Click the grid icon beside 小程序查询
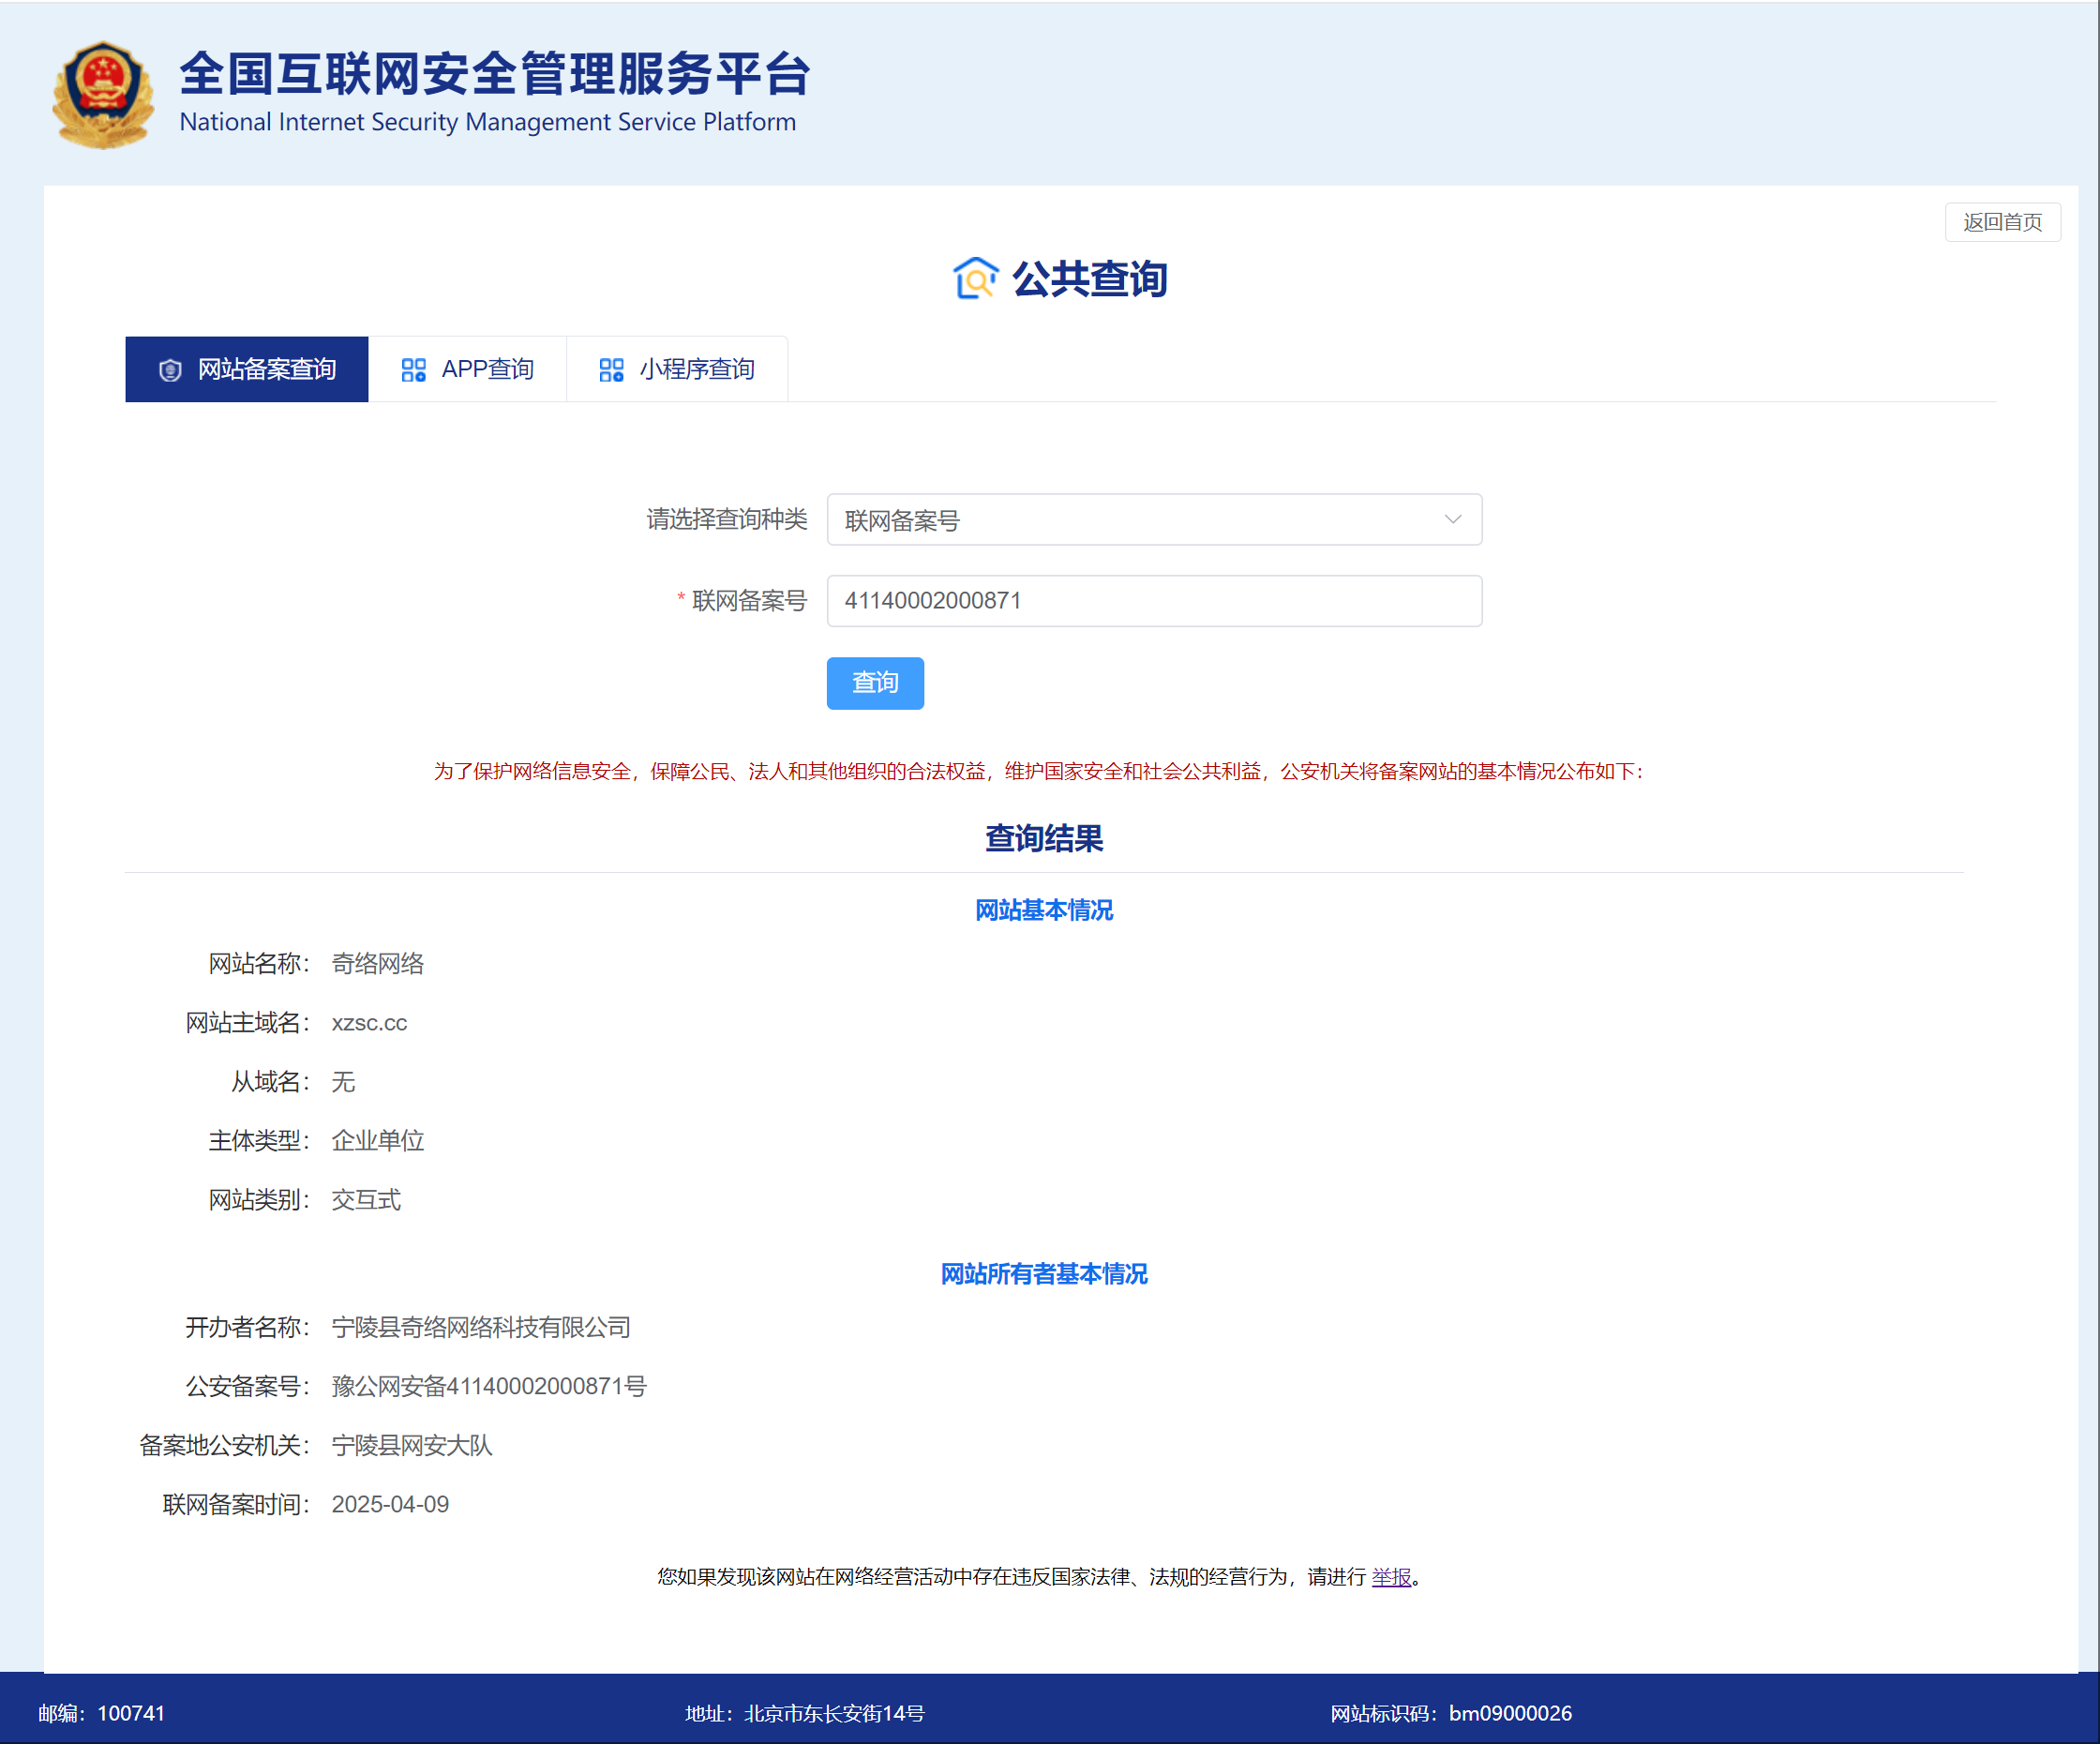Screen dimensions: 2100x1744 pos(611,370)
